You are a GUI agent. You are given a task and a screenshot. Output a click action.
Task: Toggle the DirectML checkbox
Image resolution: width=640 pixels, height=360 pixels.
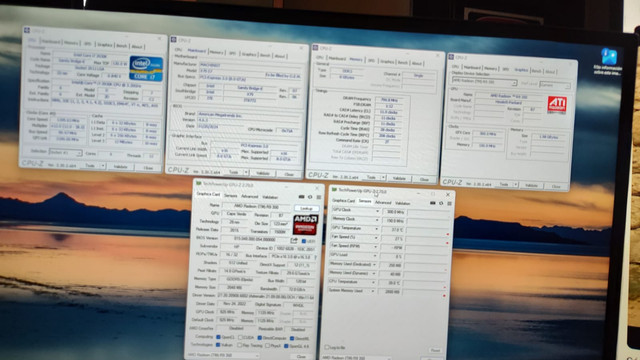coord(292,338)
